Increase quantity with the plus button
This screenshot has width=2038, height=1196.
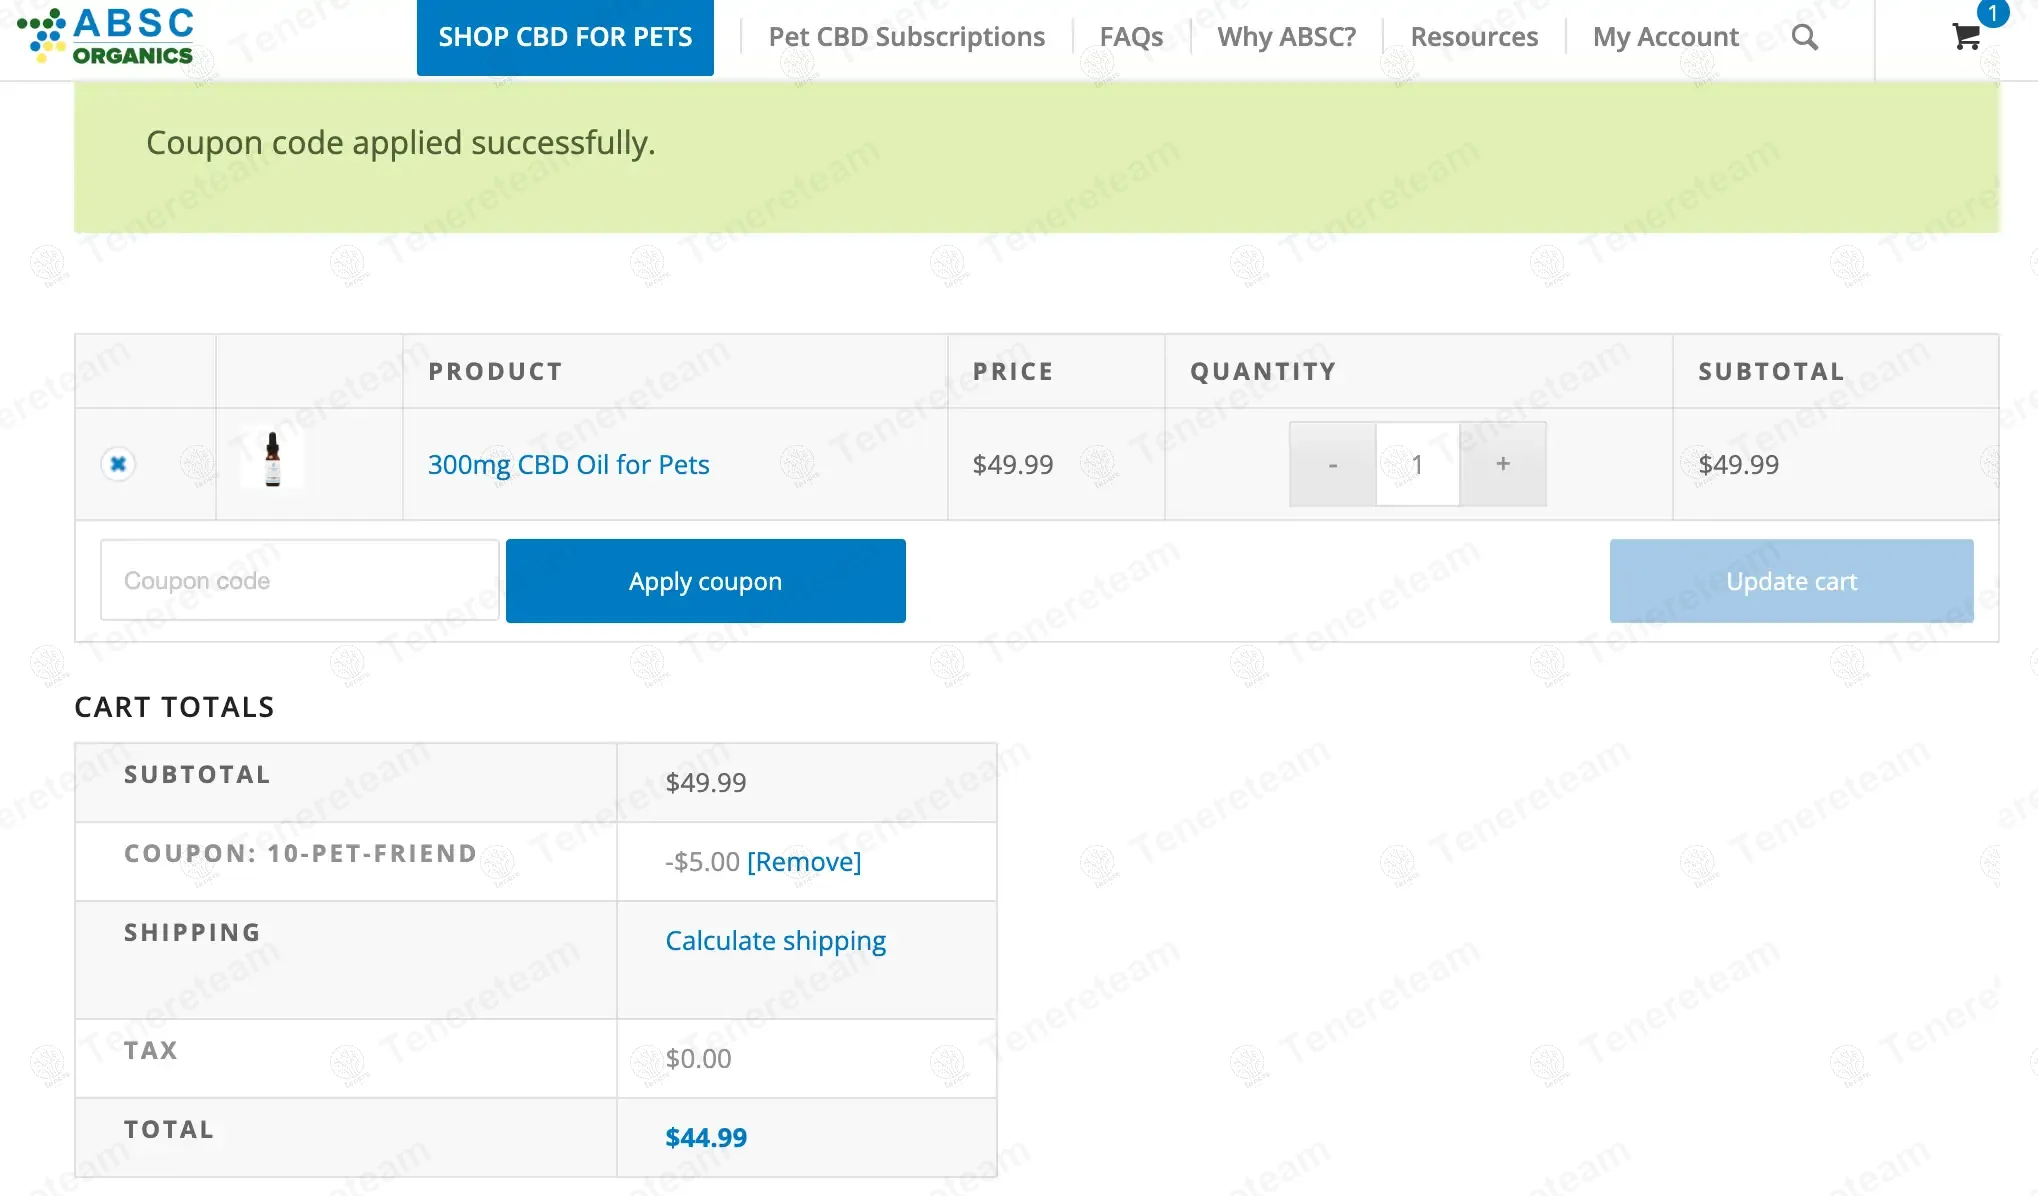pyautogui.click(x=1503, y=464)
